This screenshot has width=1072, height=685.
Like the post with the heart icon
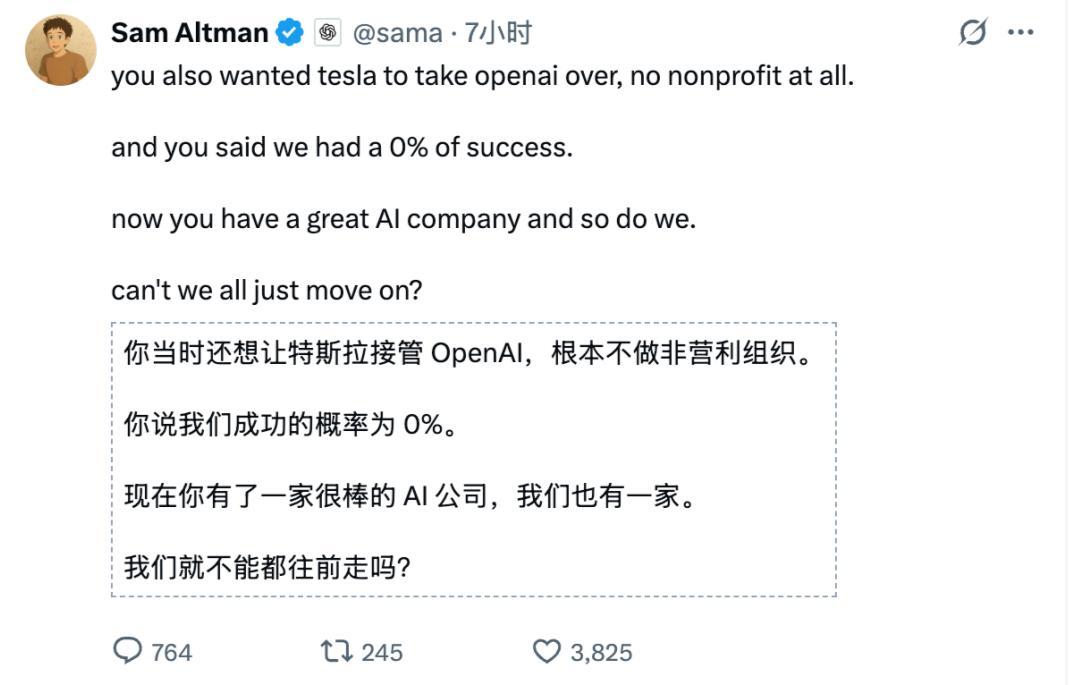(546, 652)
